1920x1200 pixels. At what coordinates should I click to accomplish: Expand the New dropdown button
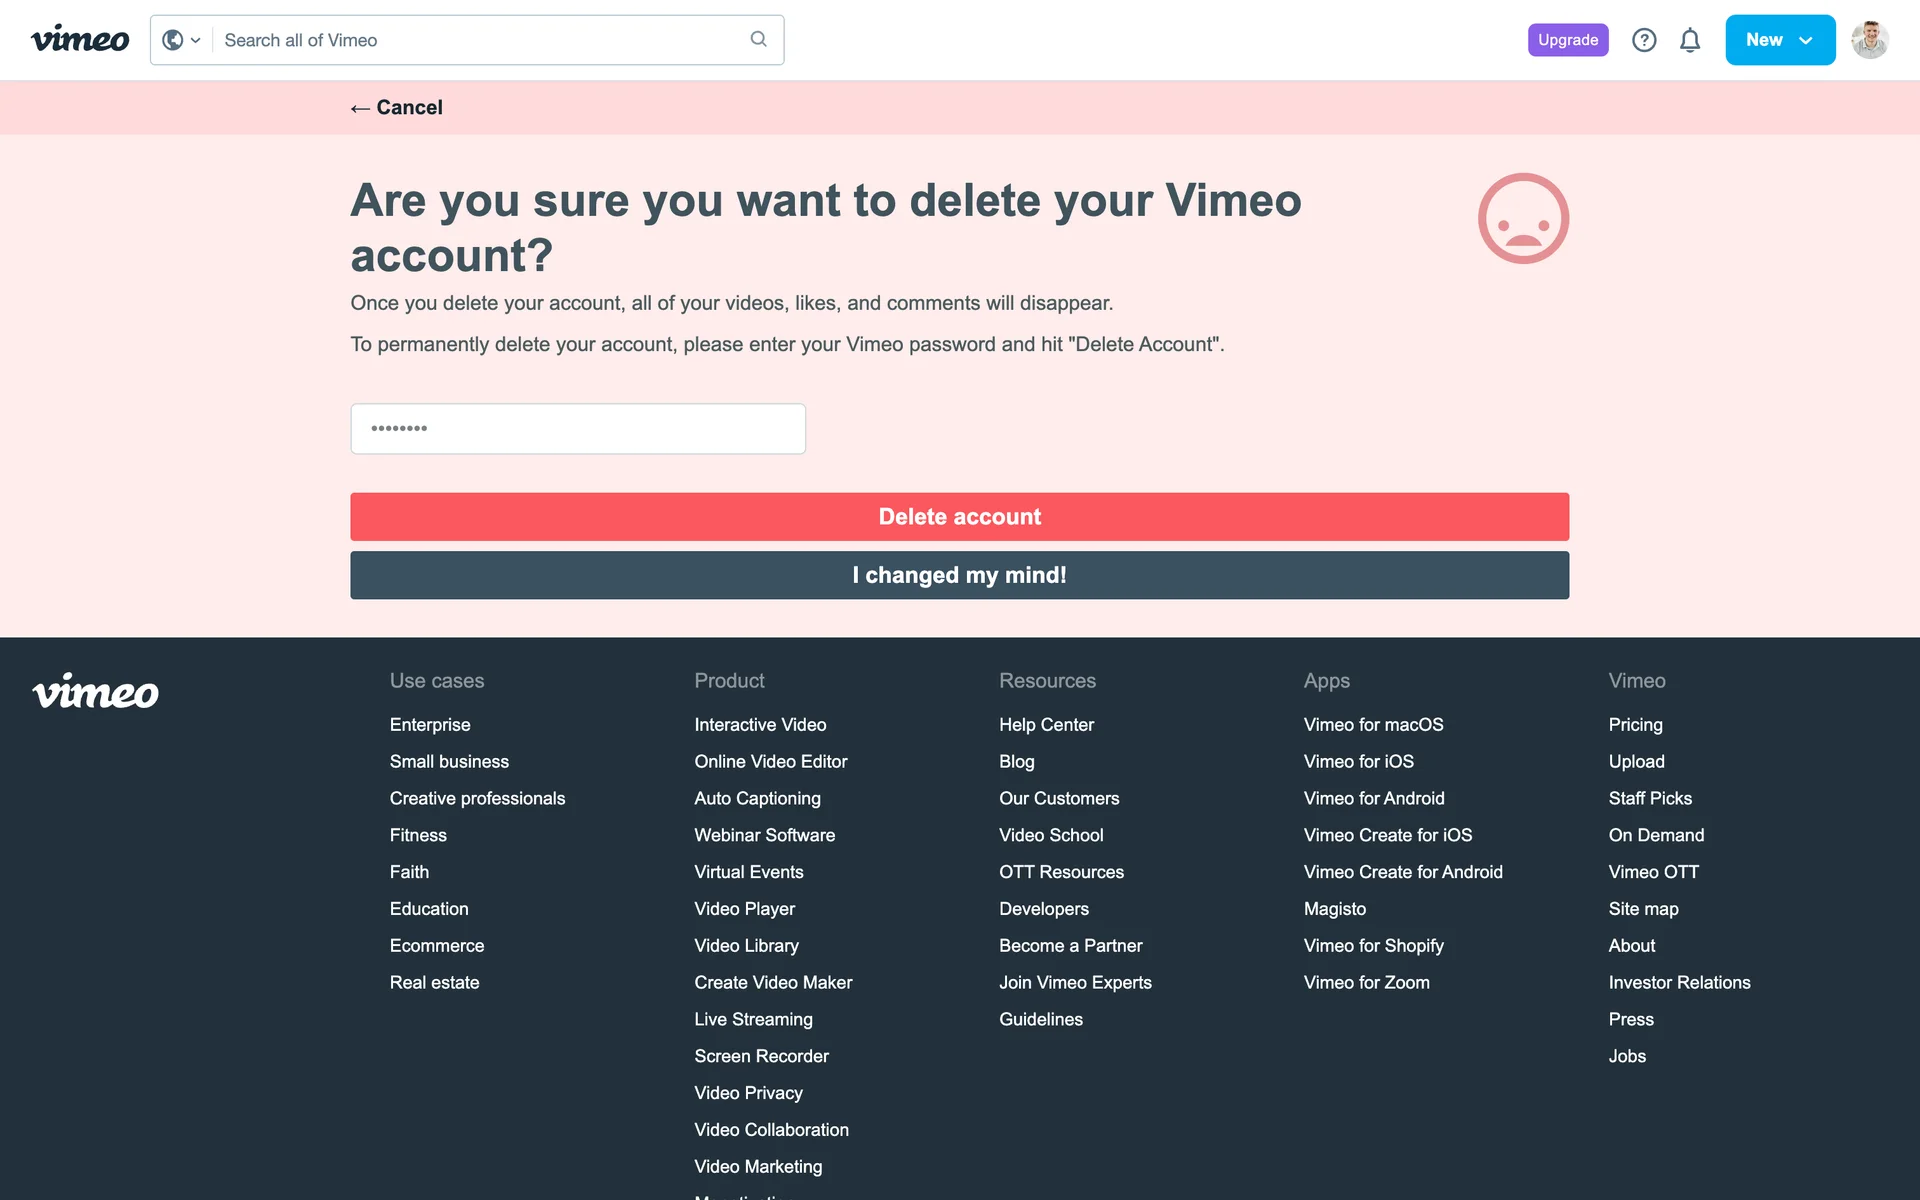coord(1779,40)
